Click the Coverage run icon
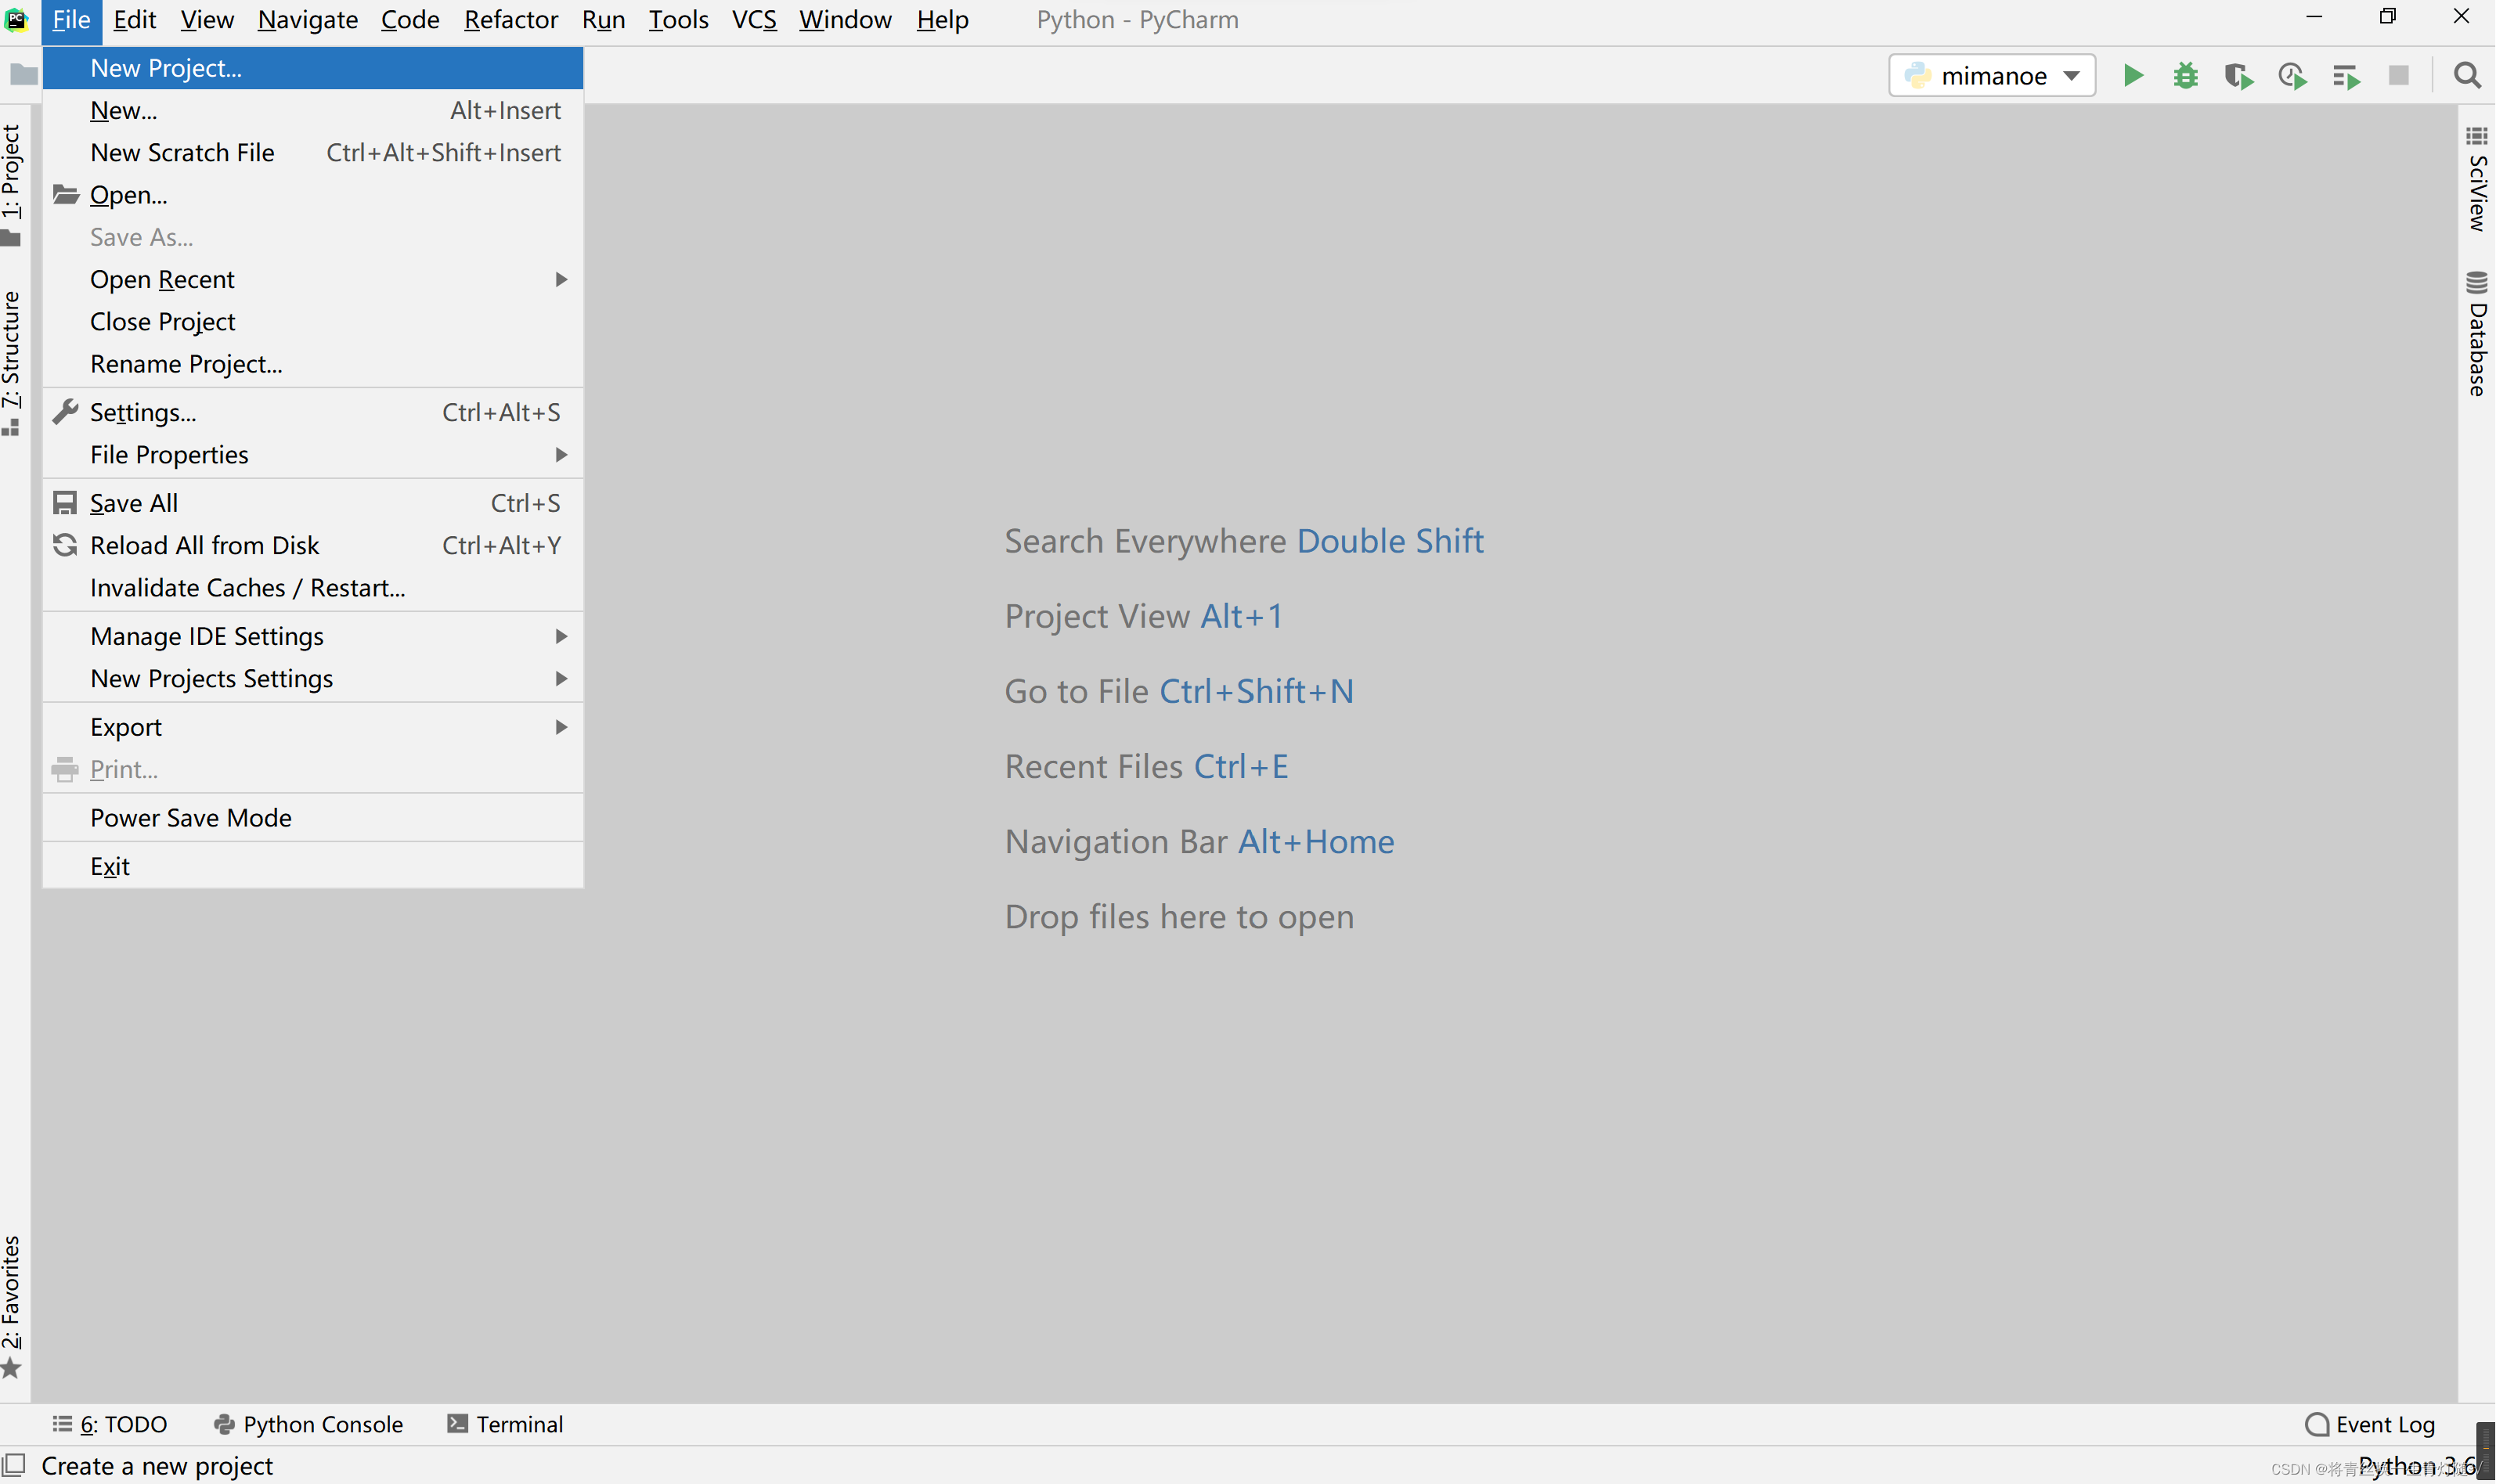 (2238, 74)
